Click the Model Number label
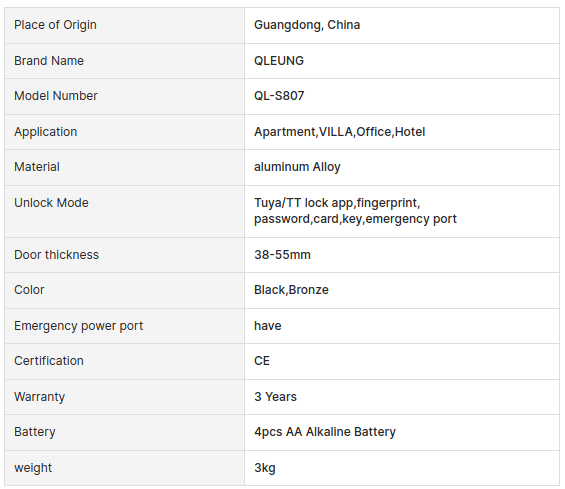The width and height of the screenshot is (565, 489). 55,96
